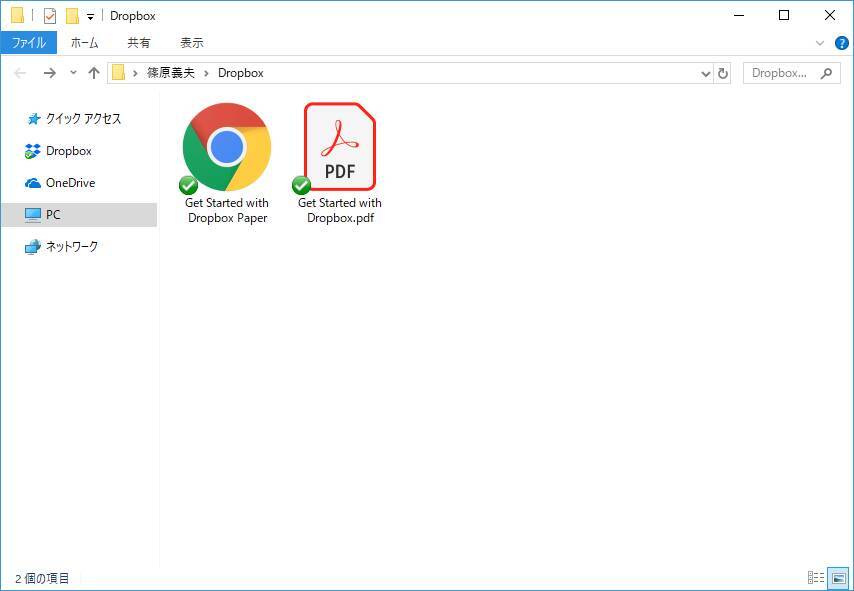854x591 pixels.
Task: Go back with the left arrow
Action: click(x=20, y=73)
